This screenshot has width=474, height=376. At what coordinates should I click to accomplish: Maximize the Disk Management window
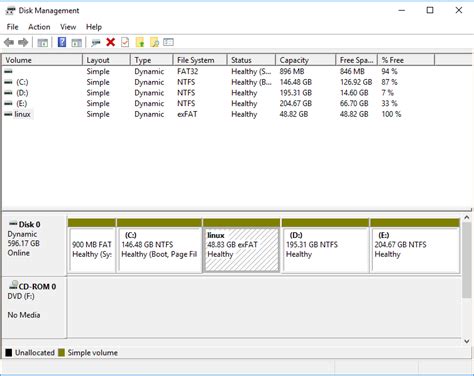[x=430, y=10]
